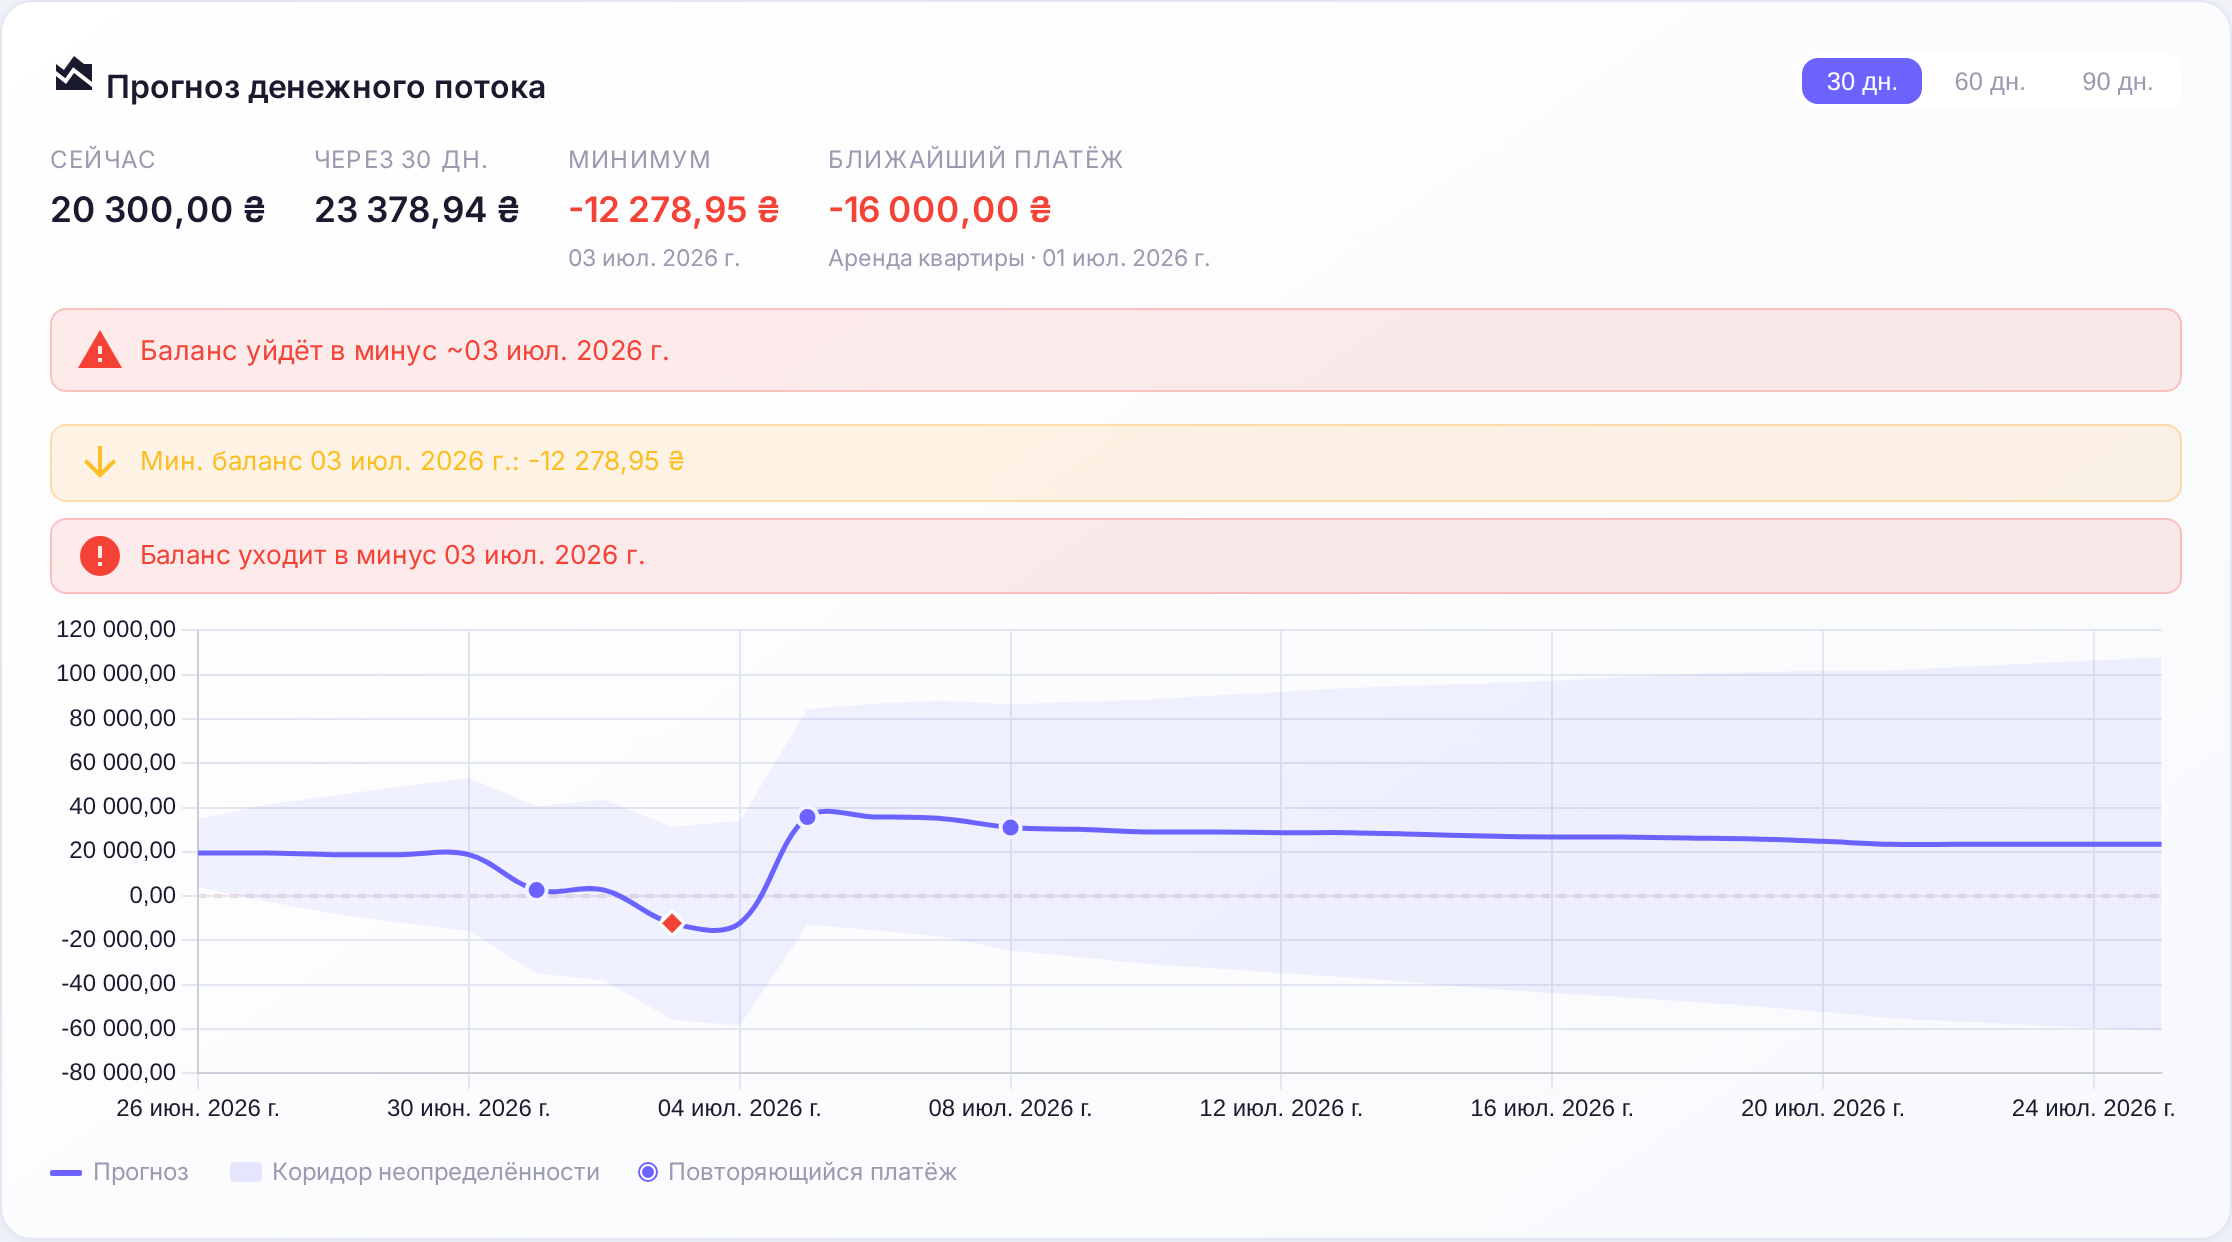Toggle the Повторяющийся платёж legend entry

coord(797,1172)
